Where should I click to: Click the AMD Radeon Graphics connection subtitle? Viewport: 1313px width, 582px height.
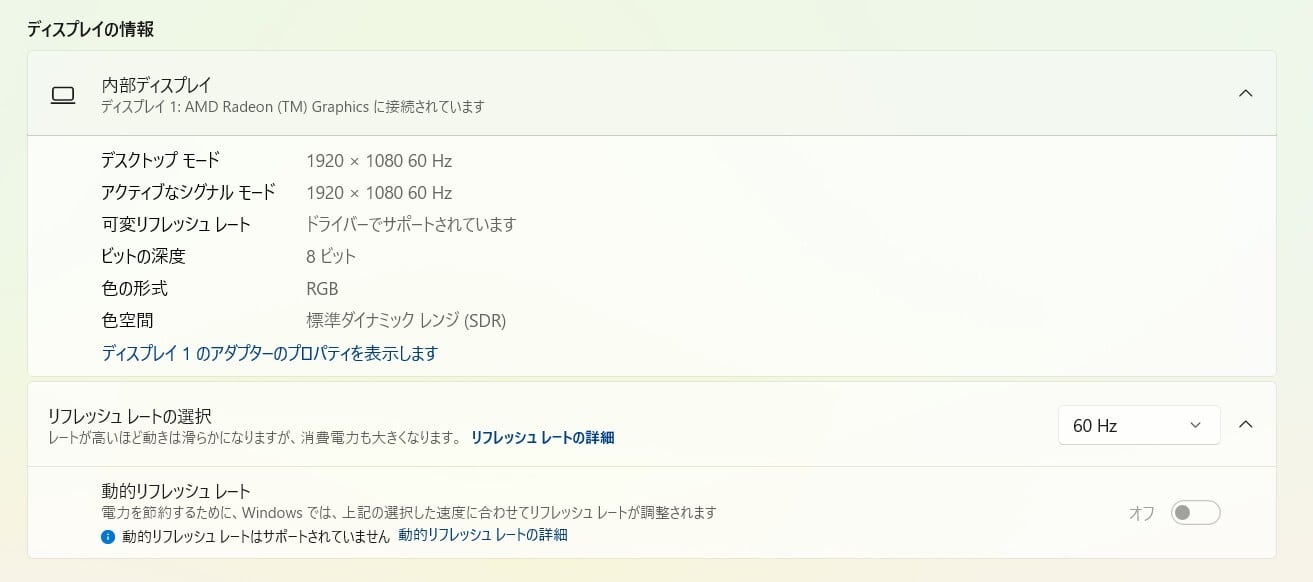(x=293, y=106)
